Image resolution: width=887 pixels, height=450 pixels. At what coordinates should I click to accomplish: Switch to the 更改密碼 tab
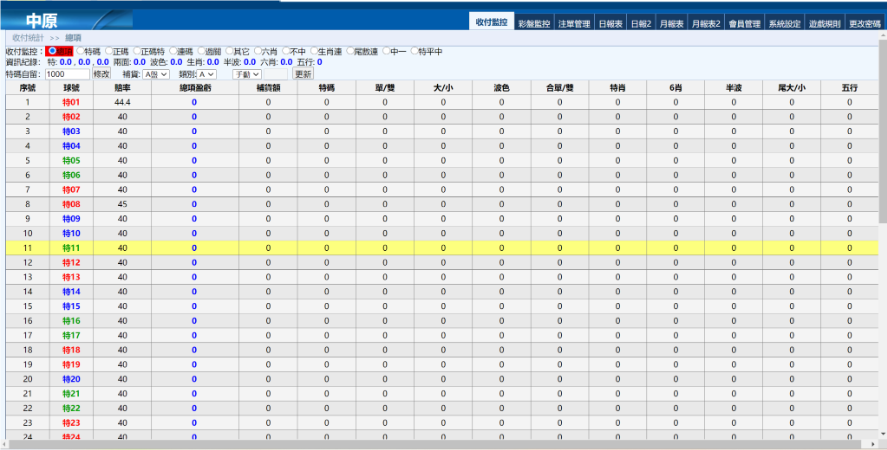[x=864, y=22]
